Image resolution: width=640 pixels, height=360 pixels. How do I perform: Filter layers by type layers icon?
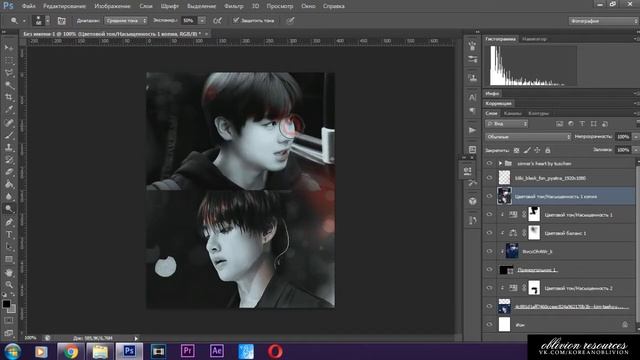pos(582,124)
